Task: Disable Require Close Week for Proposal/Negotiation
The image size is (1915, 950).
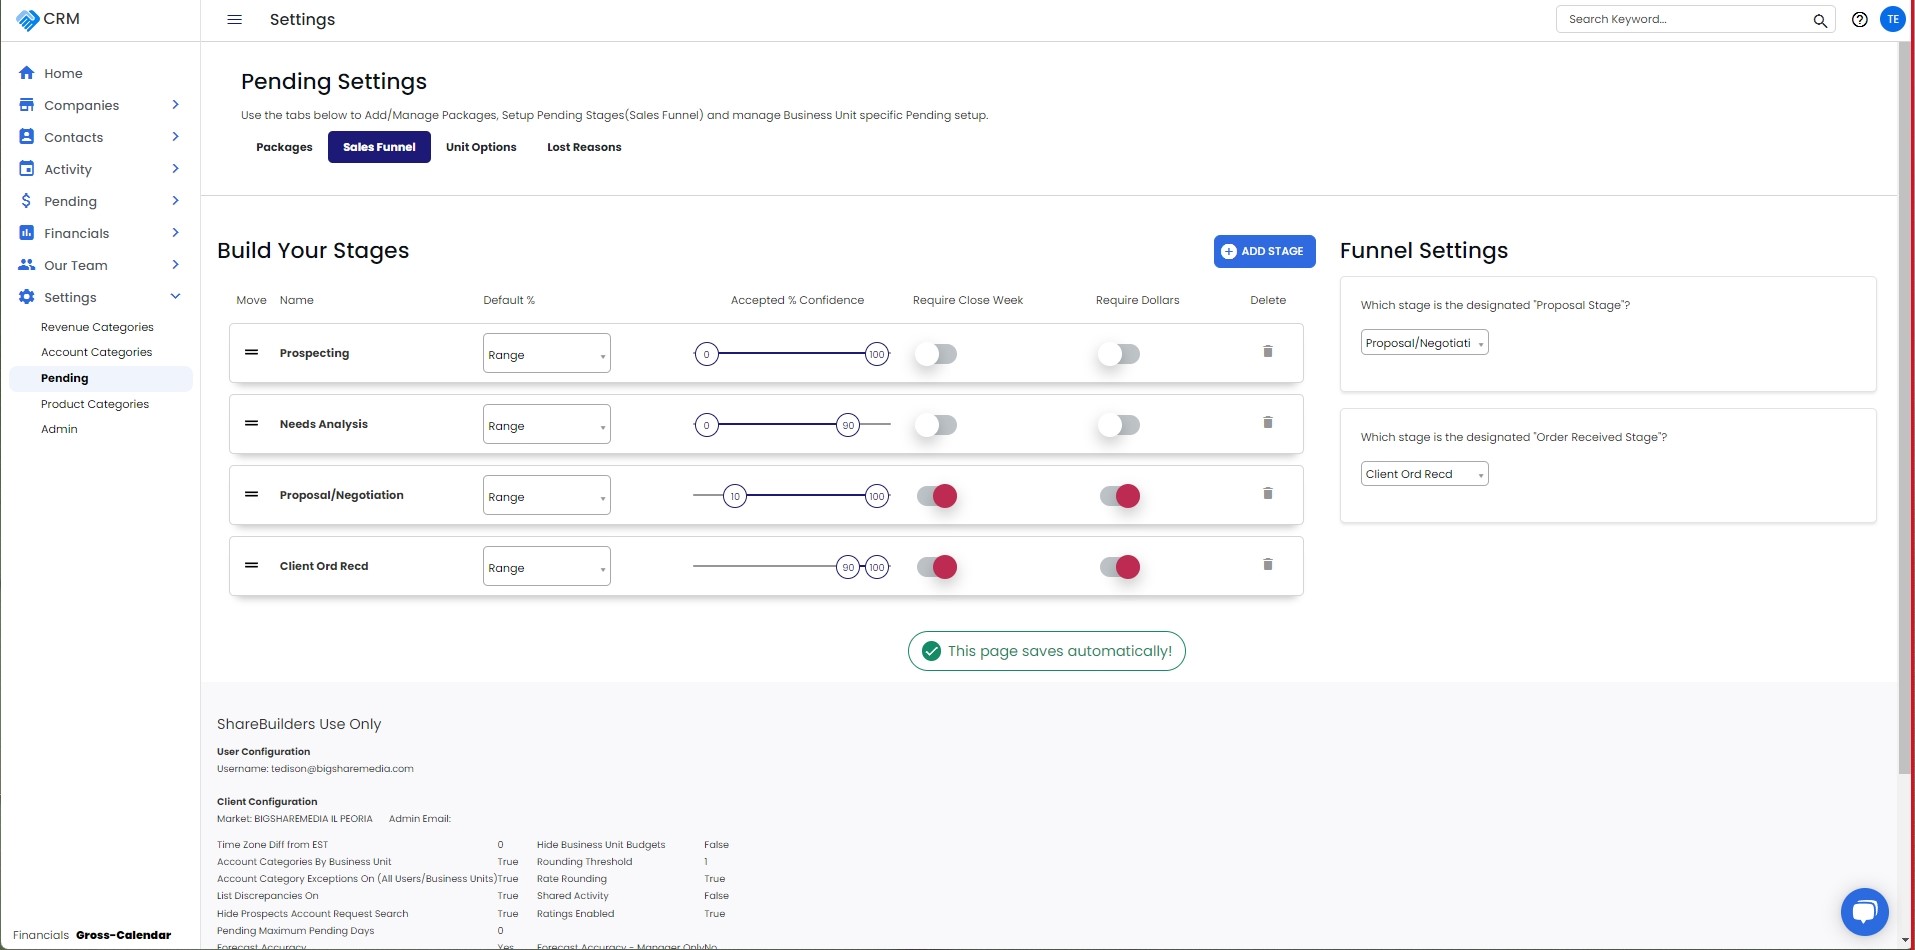Action: 937,496
